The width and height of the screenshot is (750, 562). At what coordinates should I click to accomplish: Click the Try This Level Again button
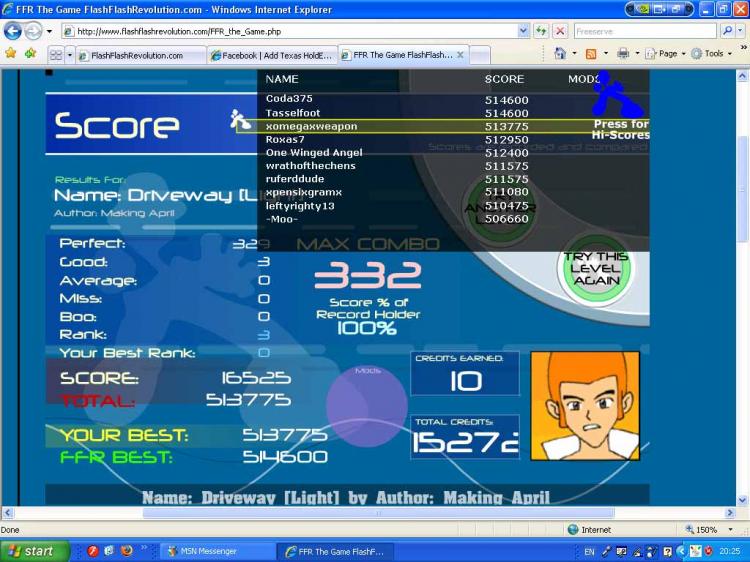595,268
